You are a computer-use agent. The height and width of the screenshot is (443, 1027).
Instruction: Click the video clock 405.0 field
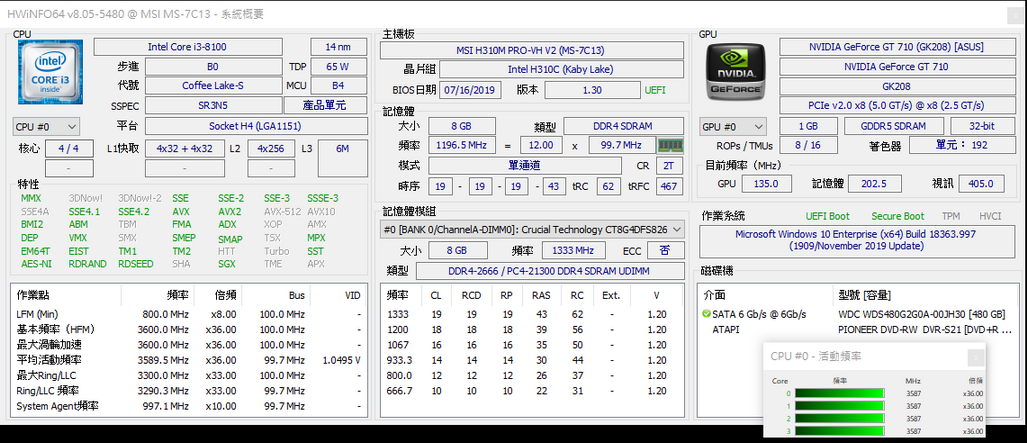click(981, 184)
